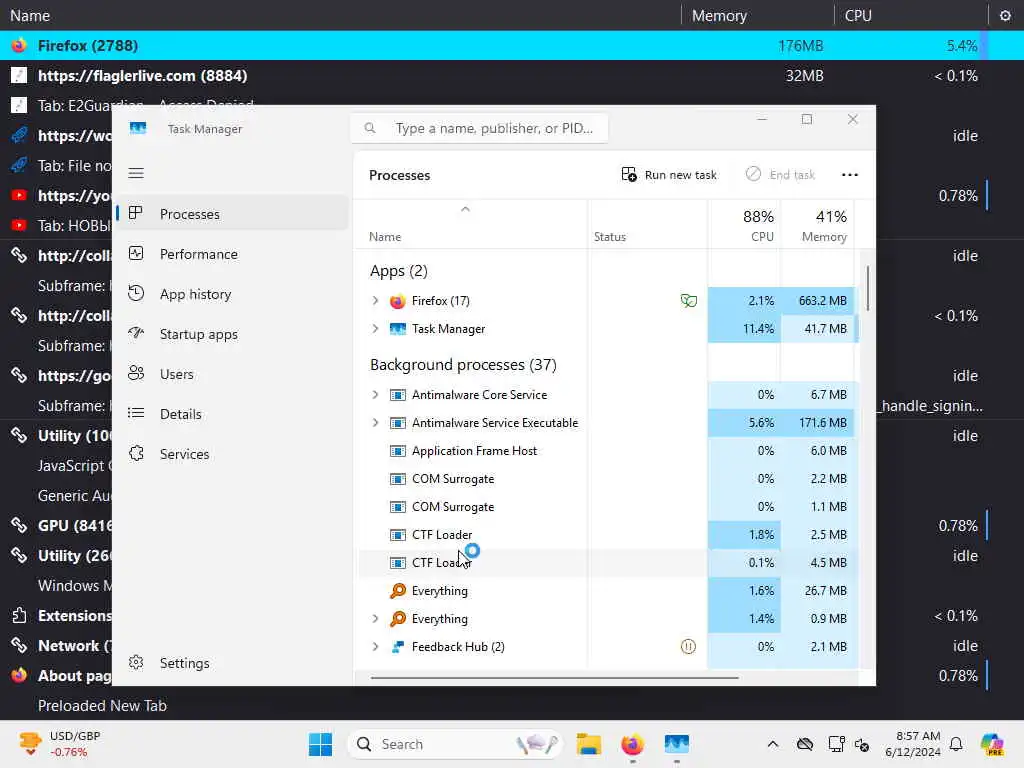Click Task Manager icon in the taskbar

click(x=677, y=744)
